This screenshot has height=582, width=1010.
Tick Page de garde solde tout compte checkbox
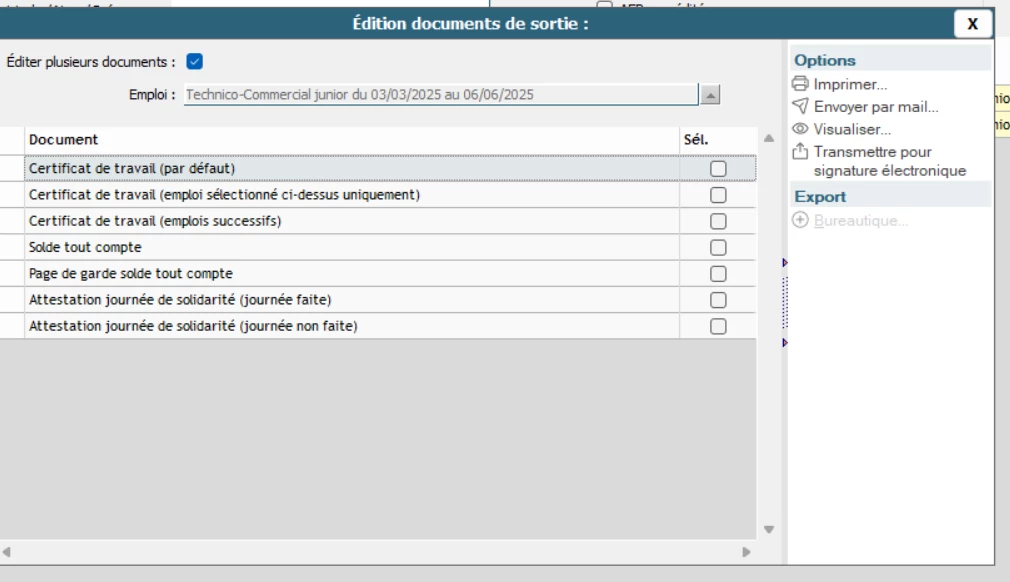(718, 274)
